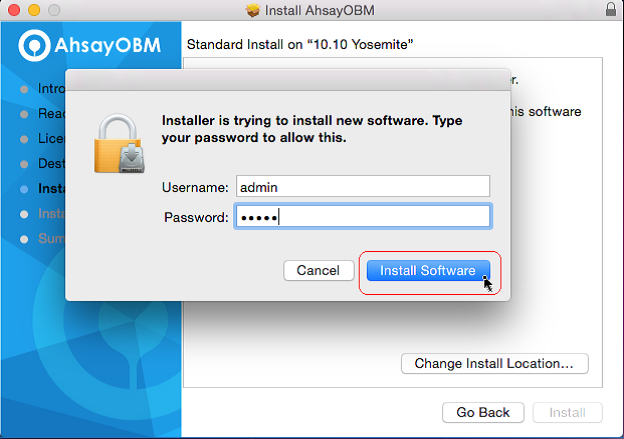The image size is (624, 439).
Task: Close the installer with red button
Action: 14,10
